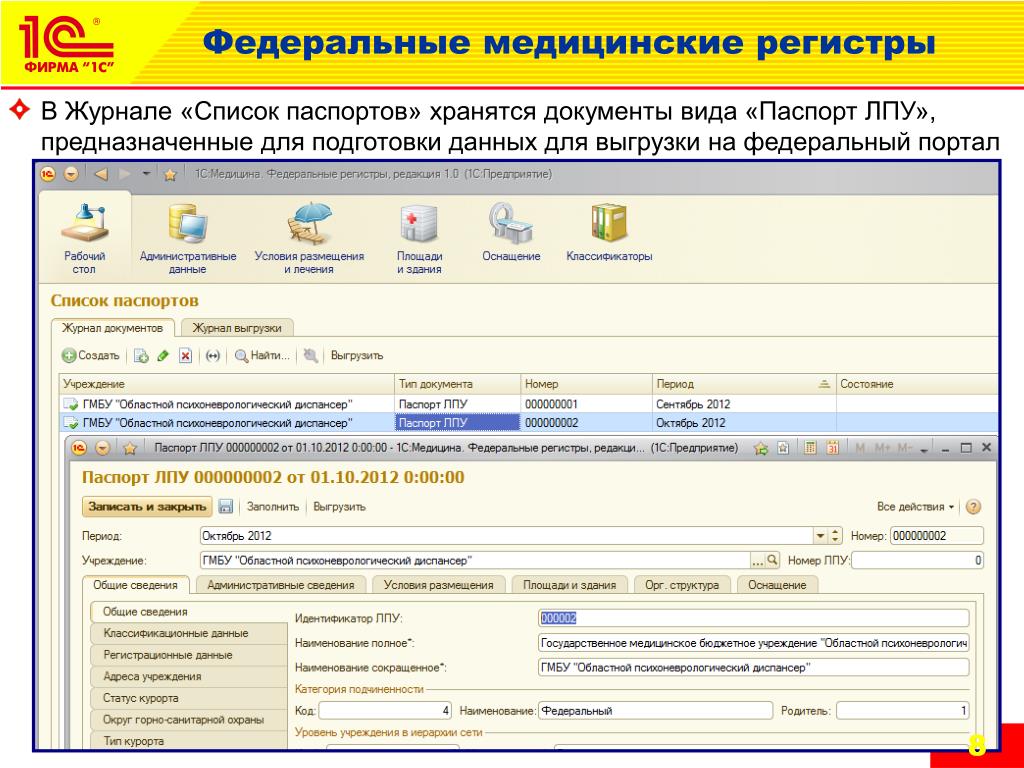
Task: Click into the Номер field
Action: (x=936, y=536)
